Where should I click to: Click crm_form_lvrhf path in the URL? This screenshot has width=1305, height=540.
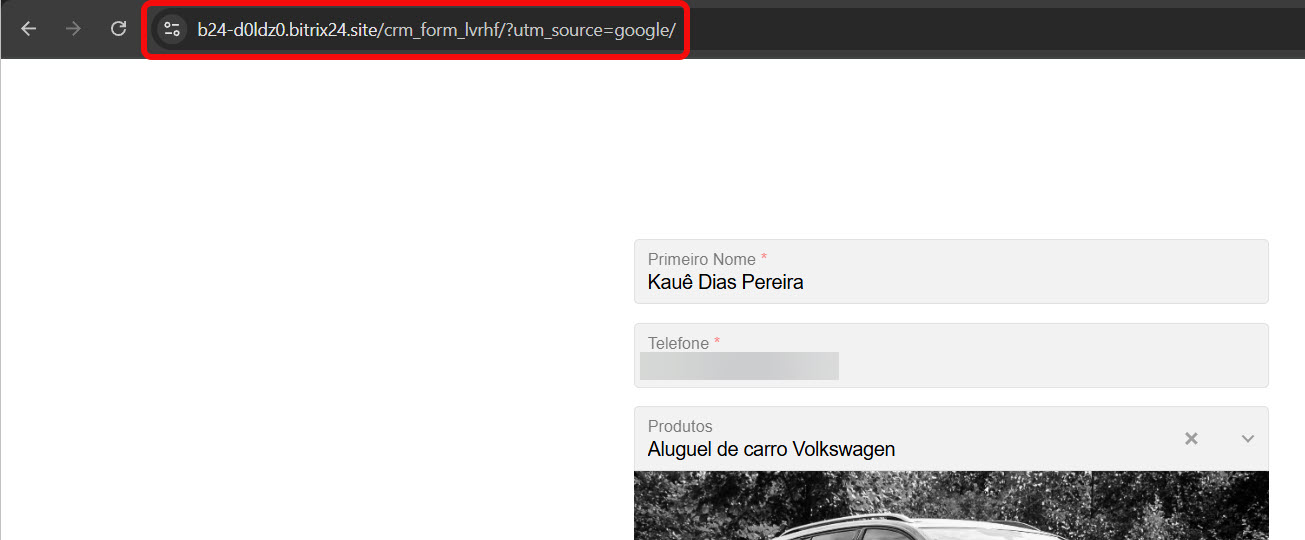(x=440, y=30)
